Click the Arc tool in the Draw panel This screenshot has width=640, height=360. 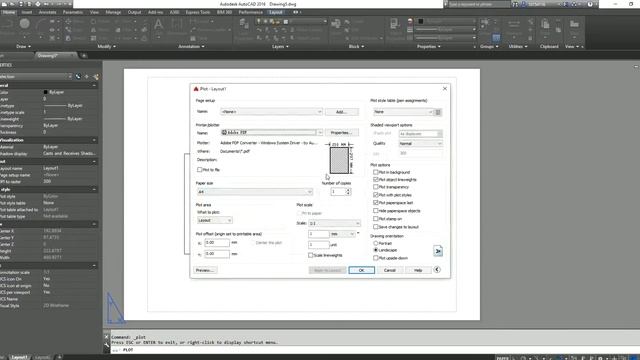[x=41, y=24]
